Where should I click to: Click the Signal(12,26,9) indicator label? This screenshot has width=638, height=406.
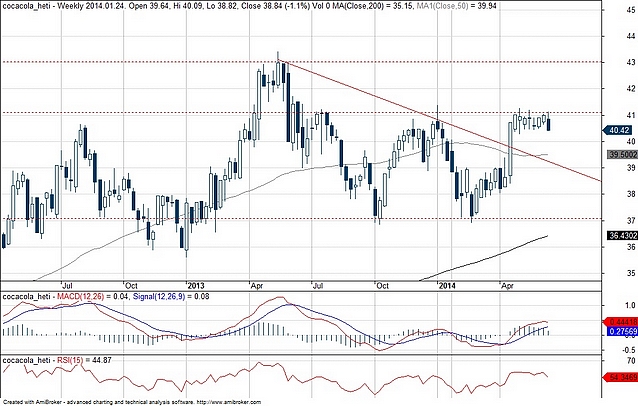click(159, 297)
